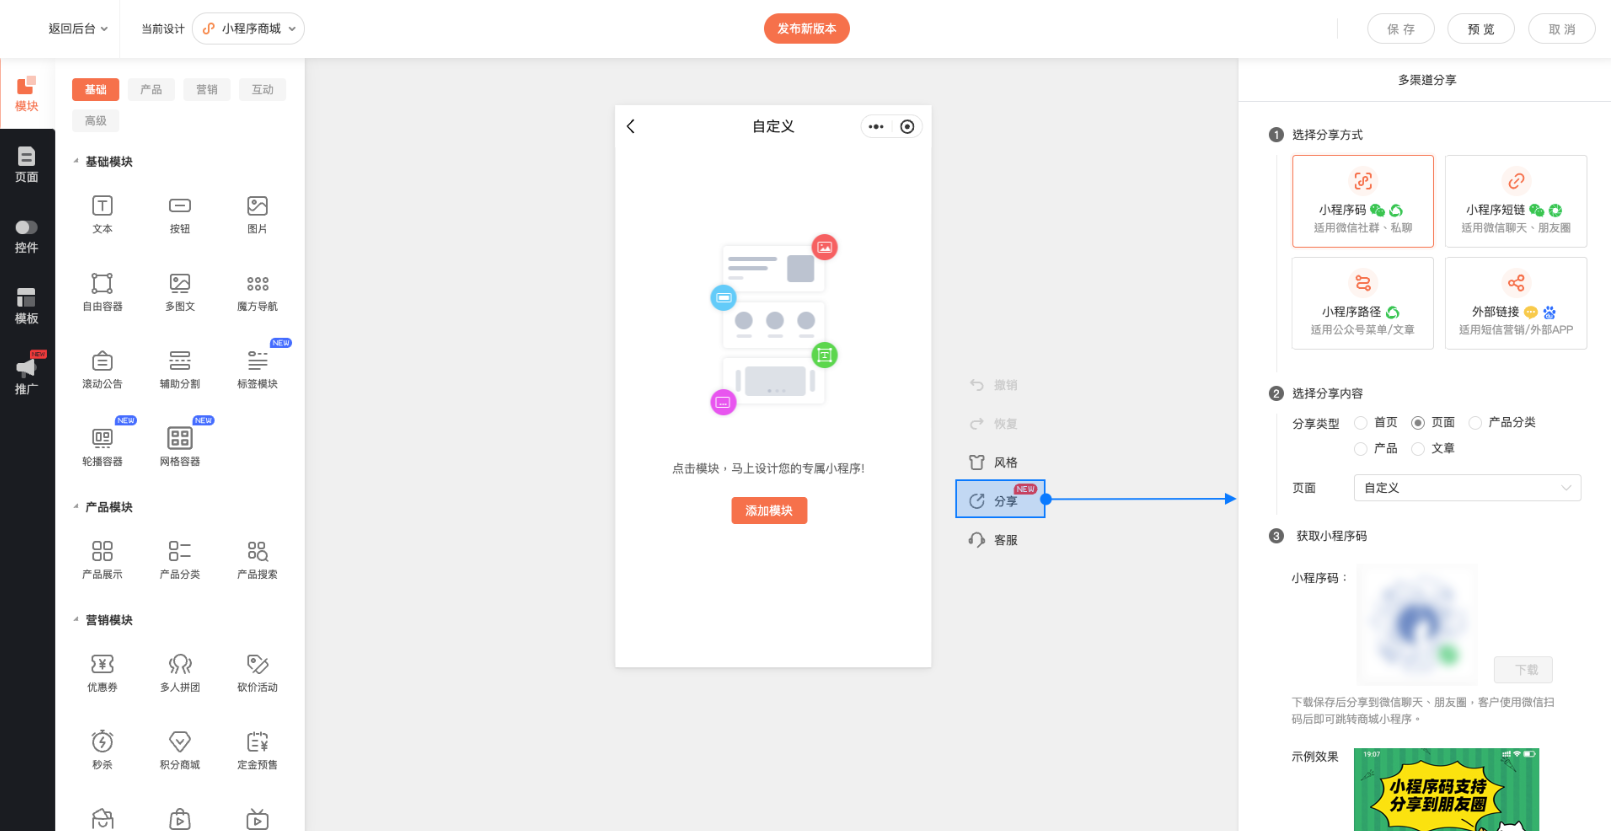
Task: Open the 风格 style settings
Action: (977, 462)
